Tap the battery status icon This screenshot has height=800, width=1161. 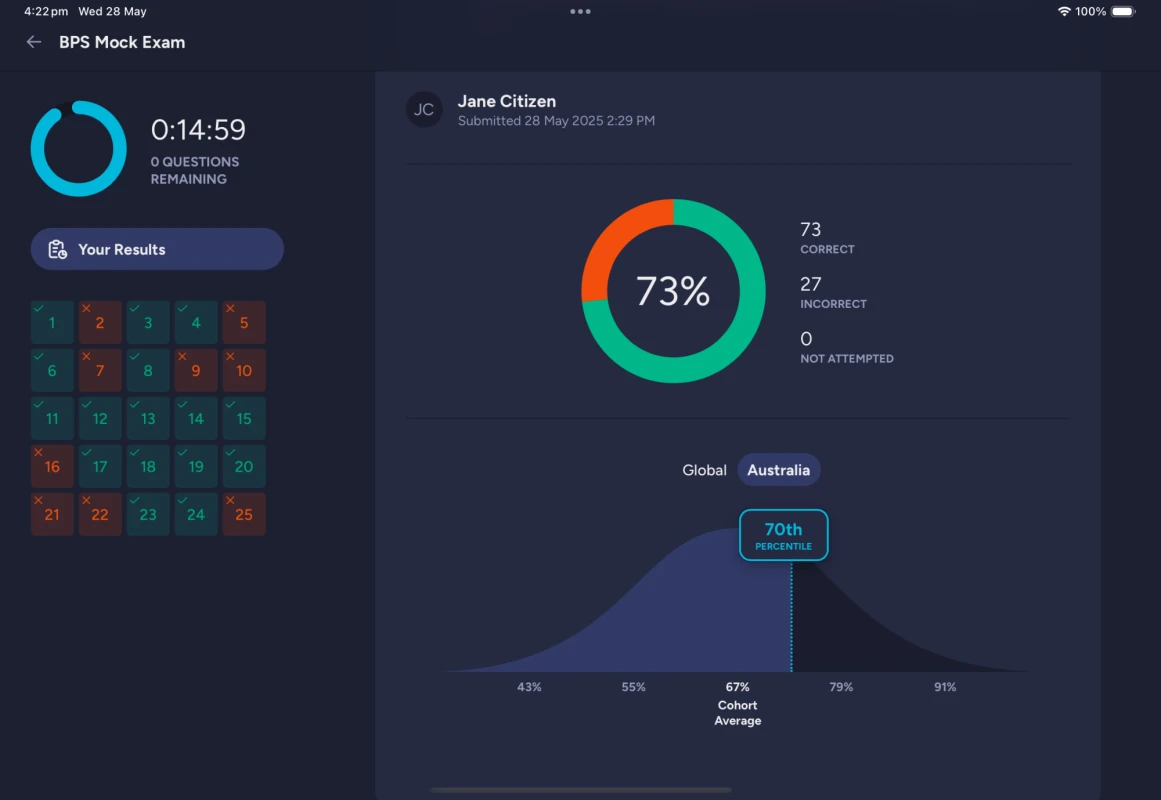click(1123, 12)
